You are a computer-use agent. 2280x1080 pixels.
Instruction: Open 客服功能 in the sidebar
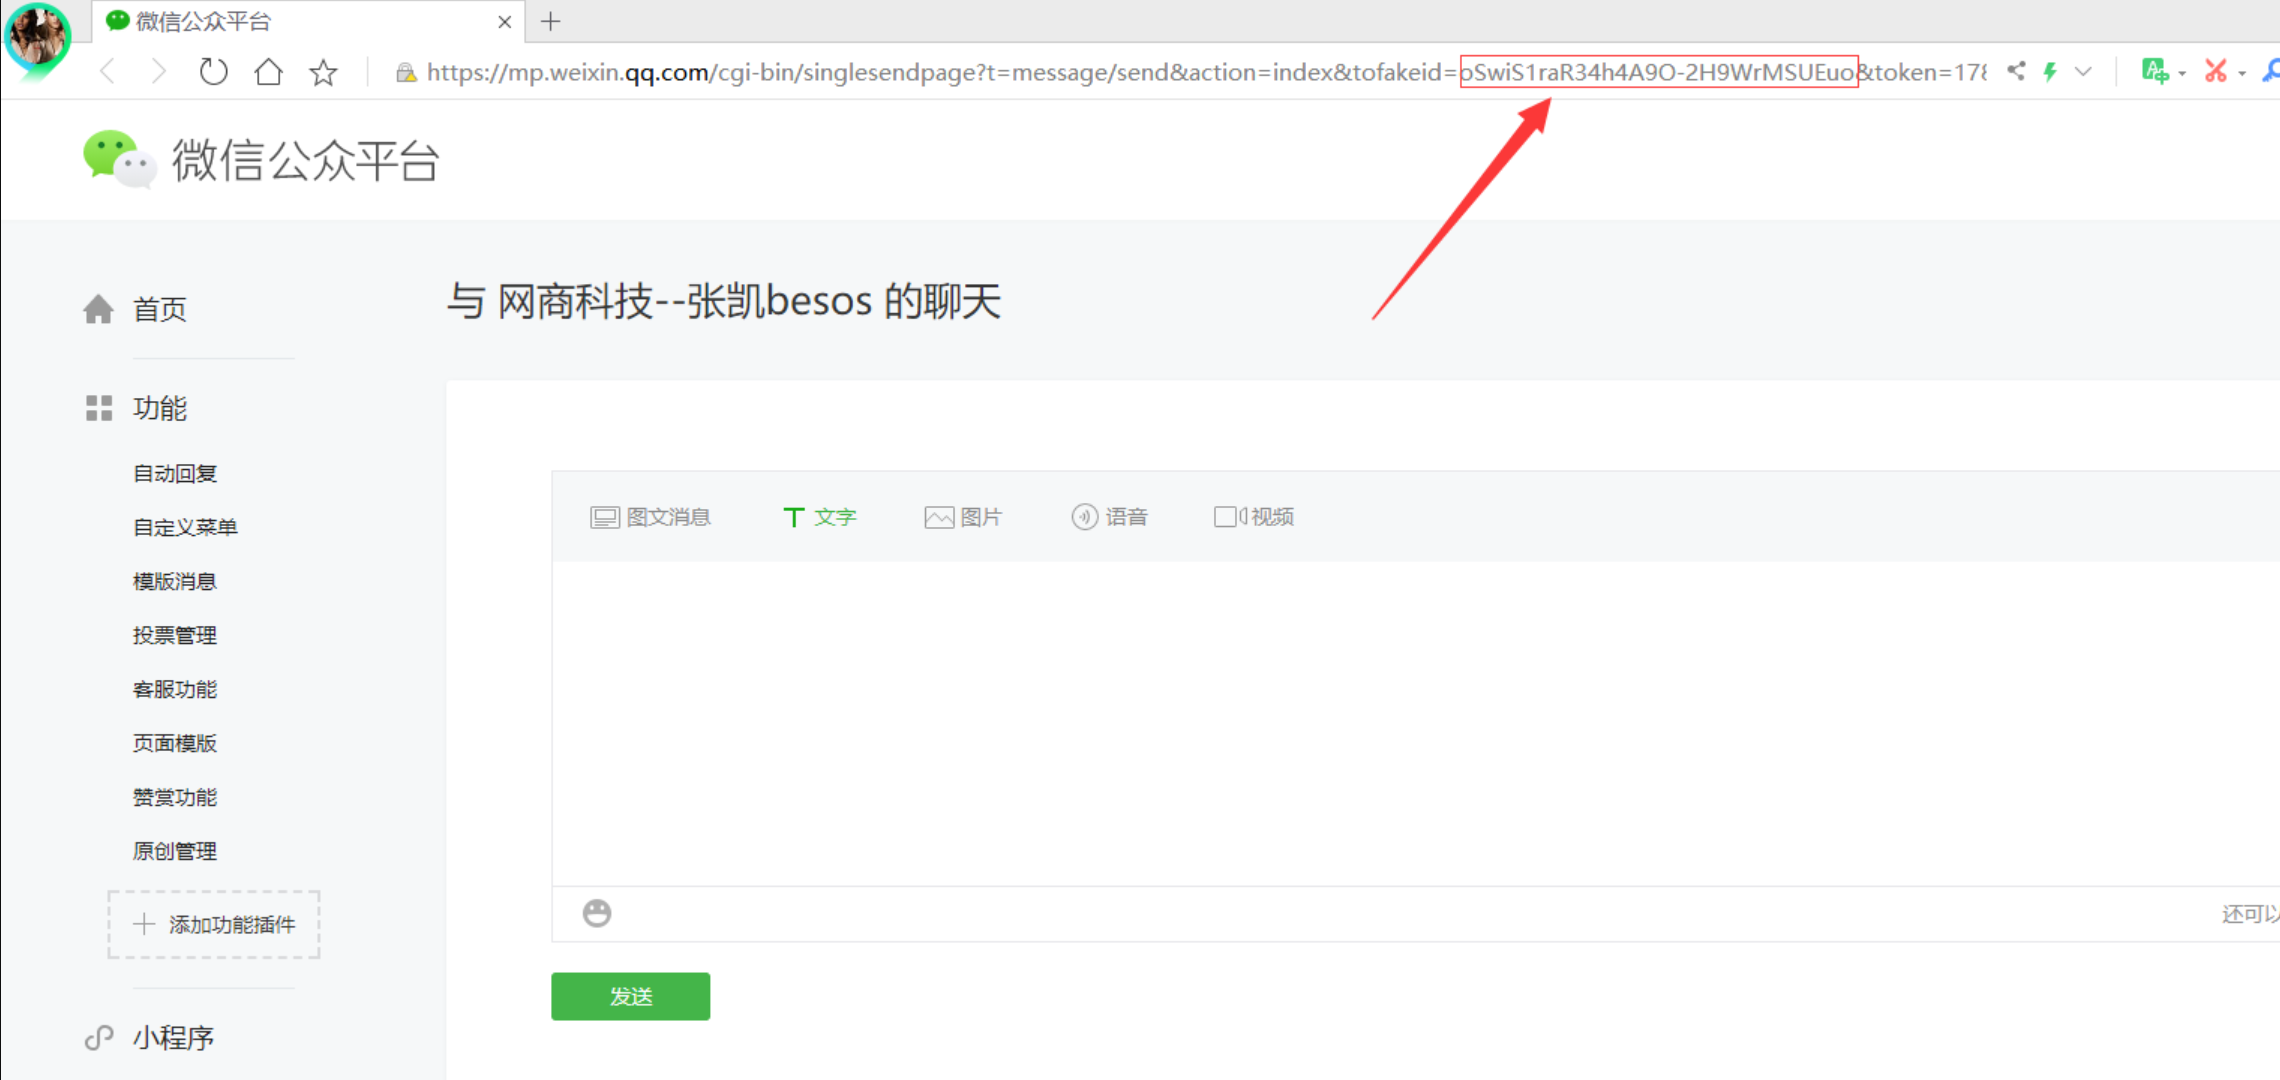pyautogui.click(x=175, y=689)
